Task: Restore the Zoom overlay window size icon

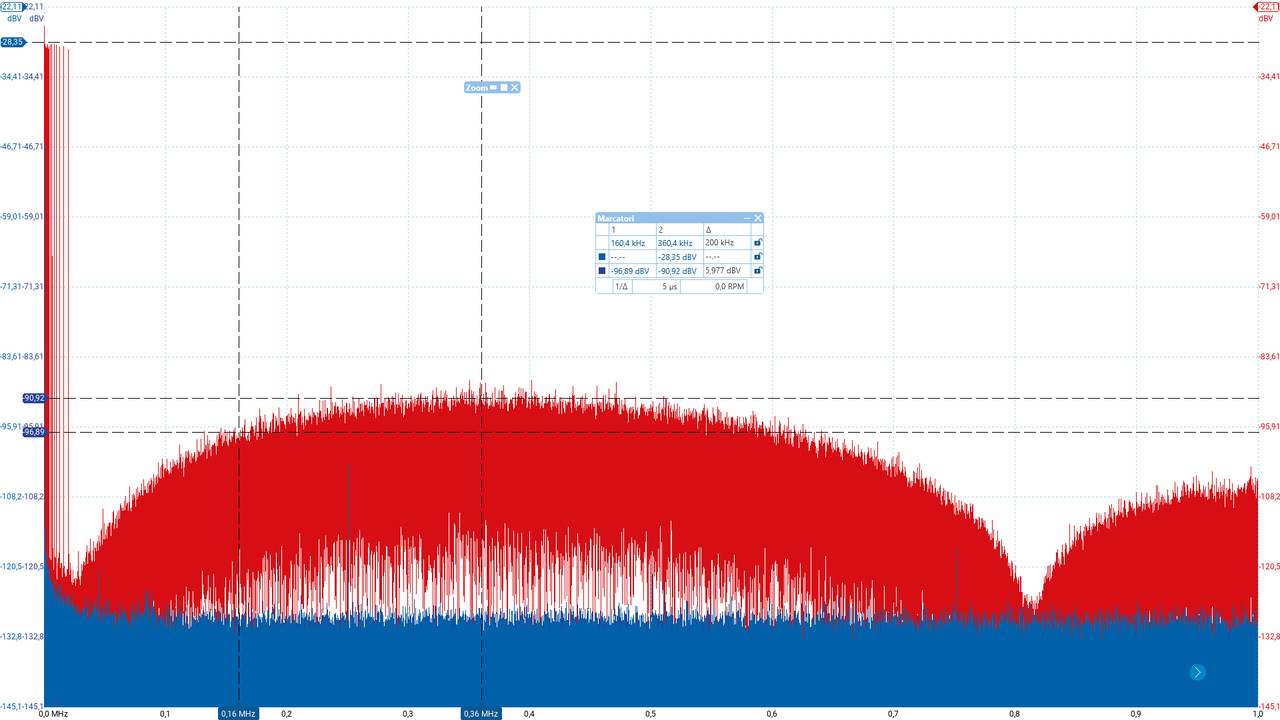Action: pyautogui.click(x=504, y=87)
